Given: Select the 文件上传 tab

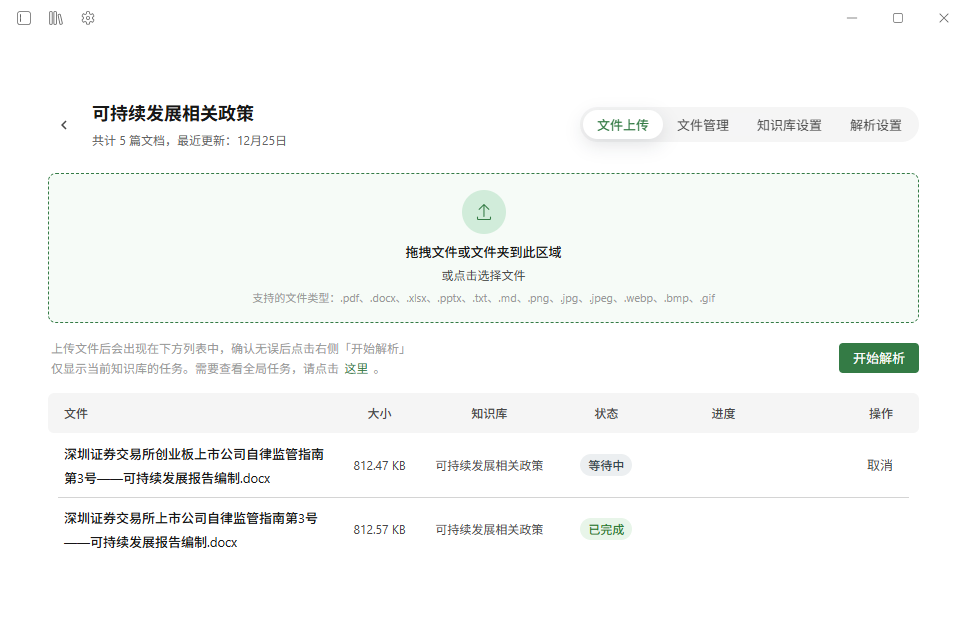Looking at the screenshot, I should coord(622,124).
